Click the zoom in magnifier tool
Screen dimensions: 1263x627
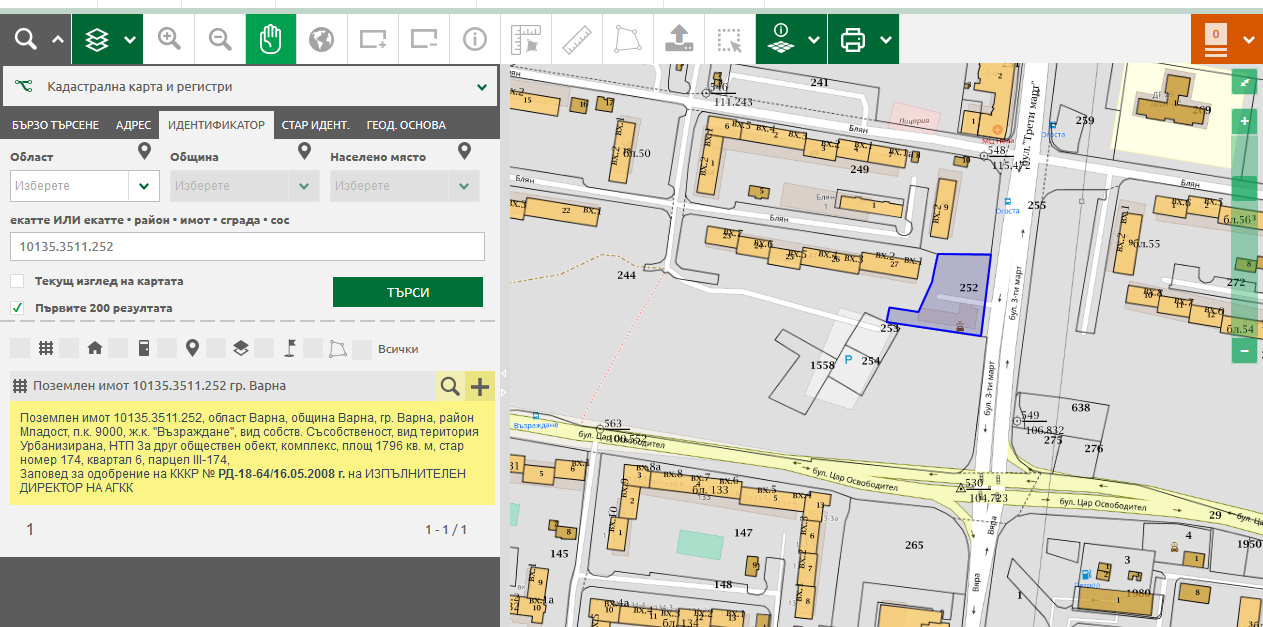(169, 39)
